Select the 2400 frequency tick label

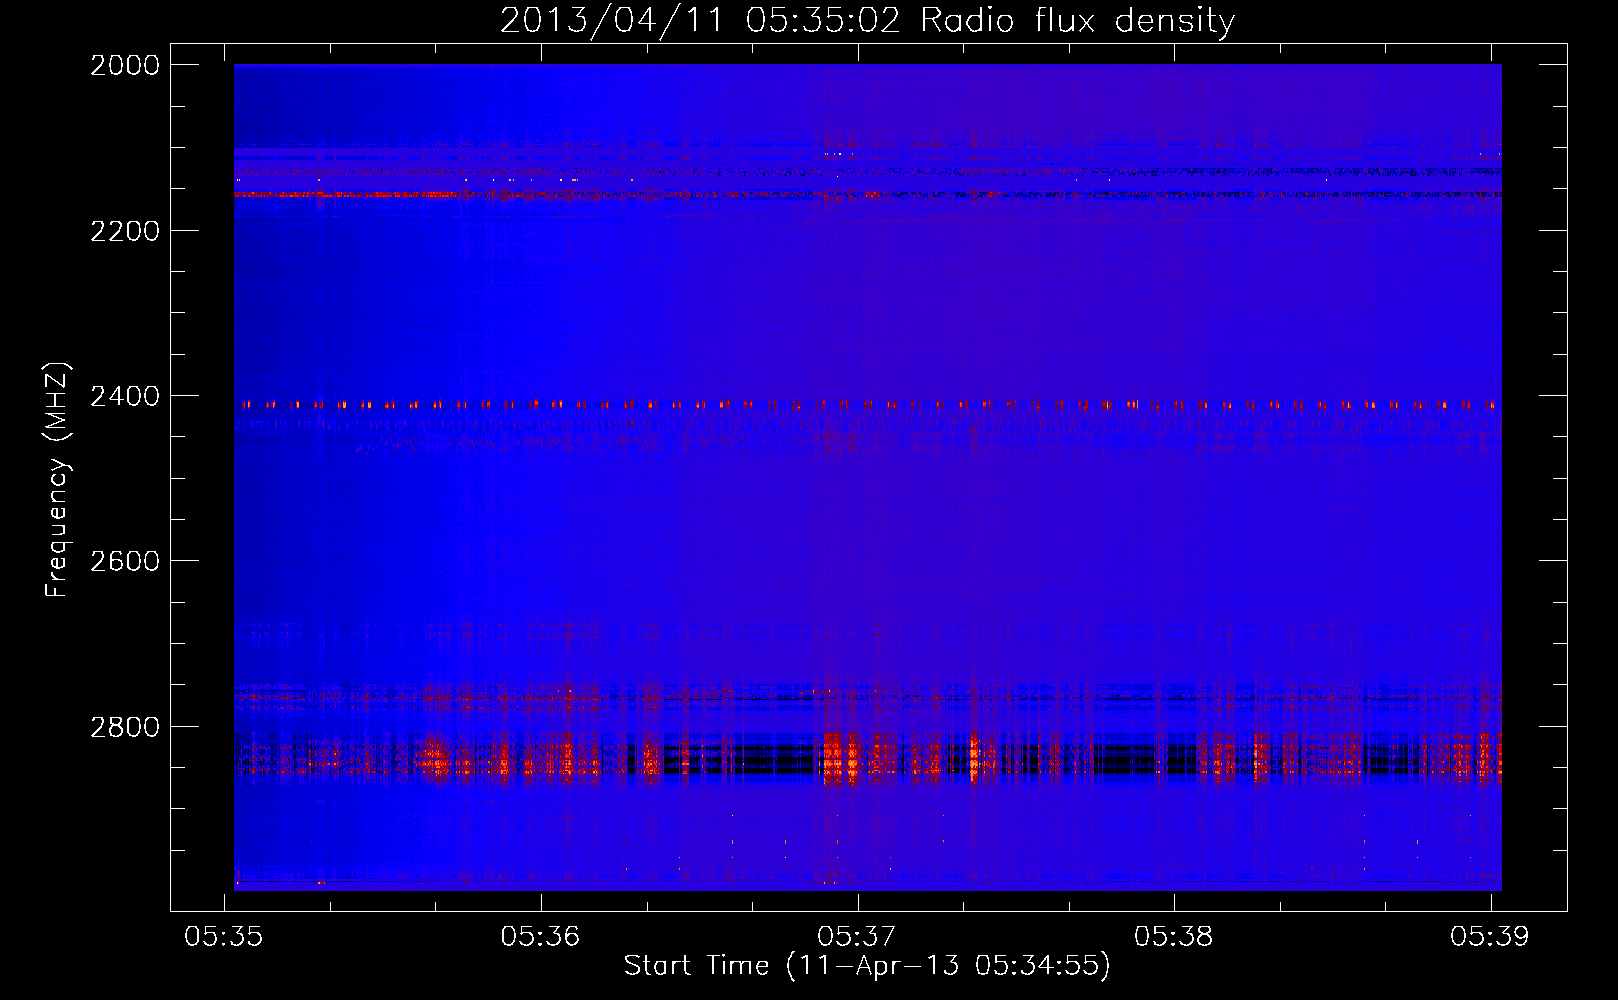coord(125,397)
